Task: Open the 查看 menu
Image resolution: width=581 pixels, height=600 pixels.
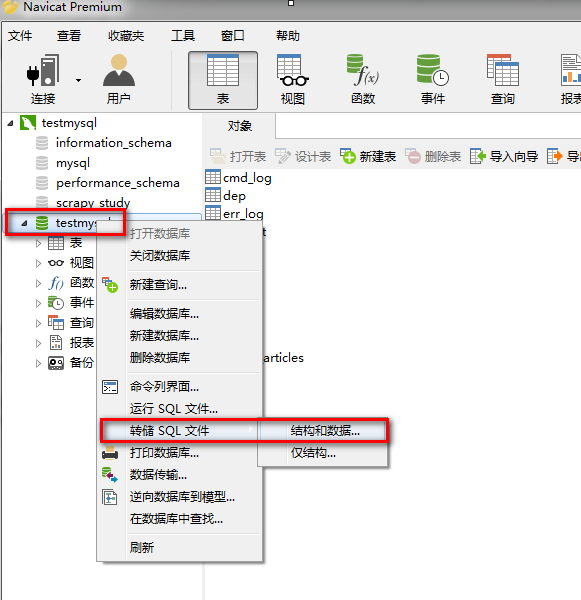Action: 69,36
